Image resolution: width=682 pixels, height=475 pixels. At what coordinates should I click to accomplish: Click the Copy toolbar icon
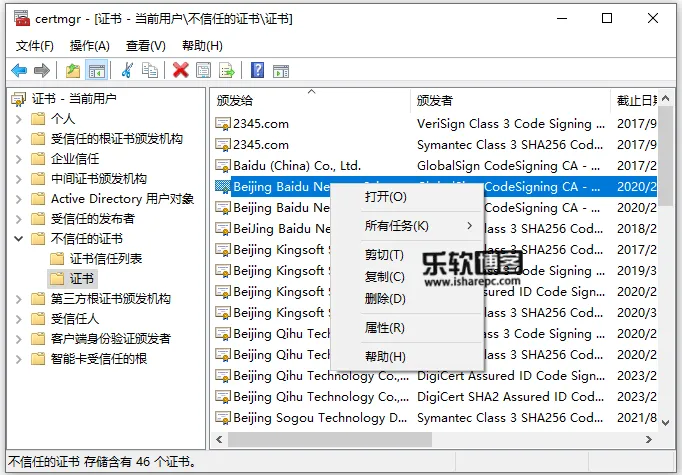click(150, 70)
